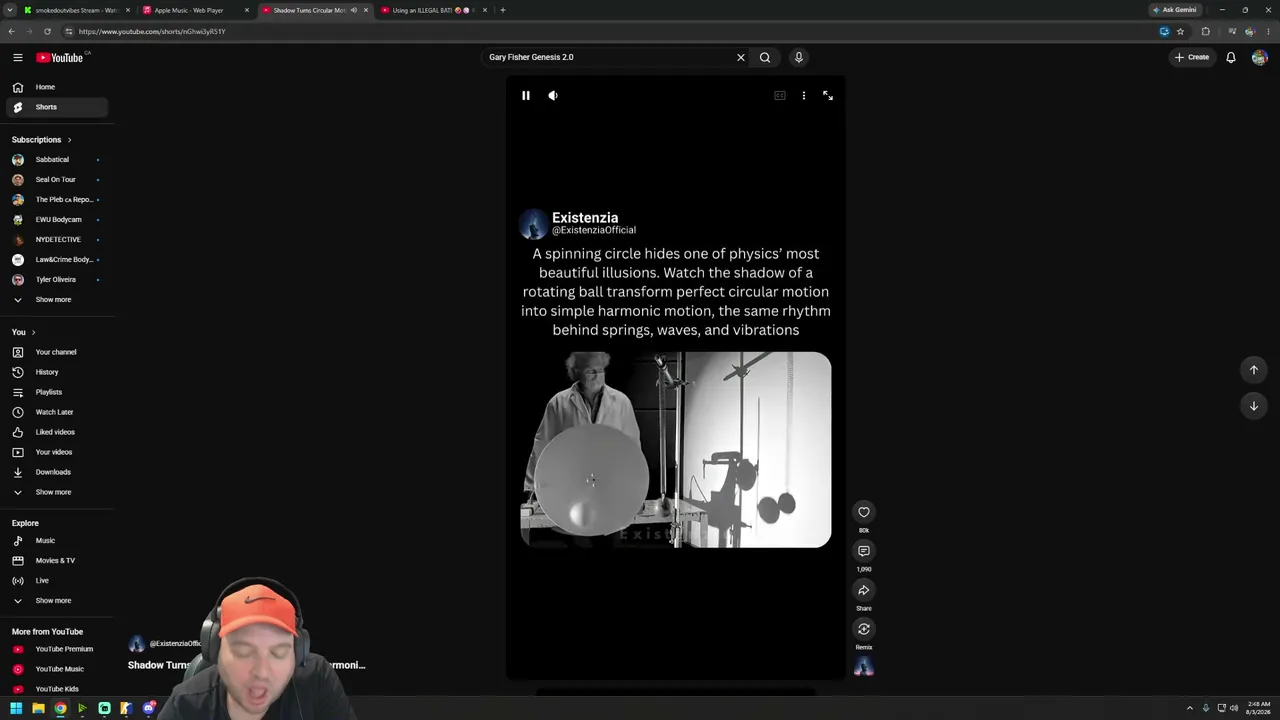Expand Show more under the You section

55,492
